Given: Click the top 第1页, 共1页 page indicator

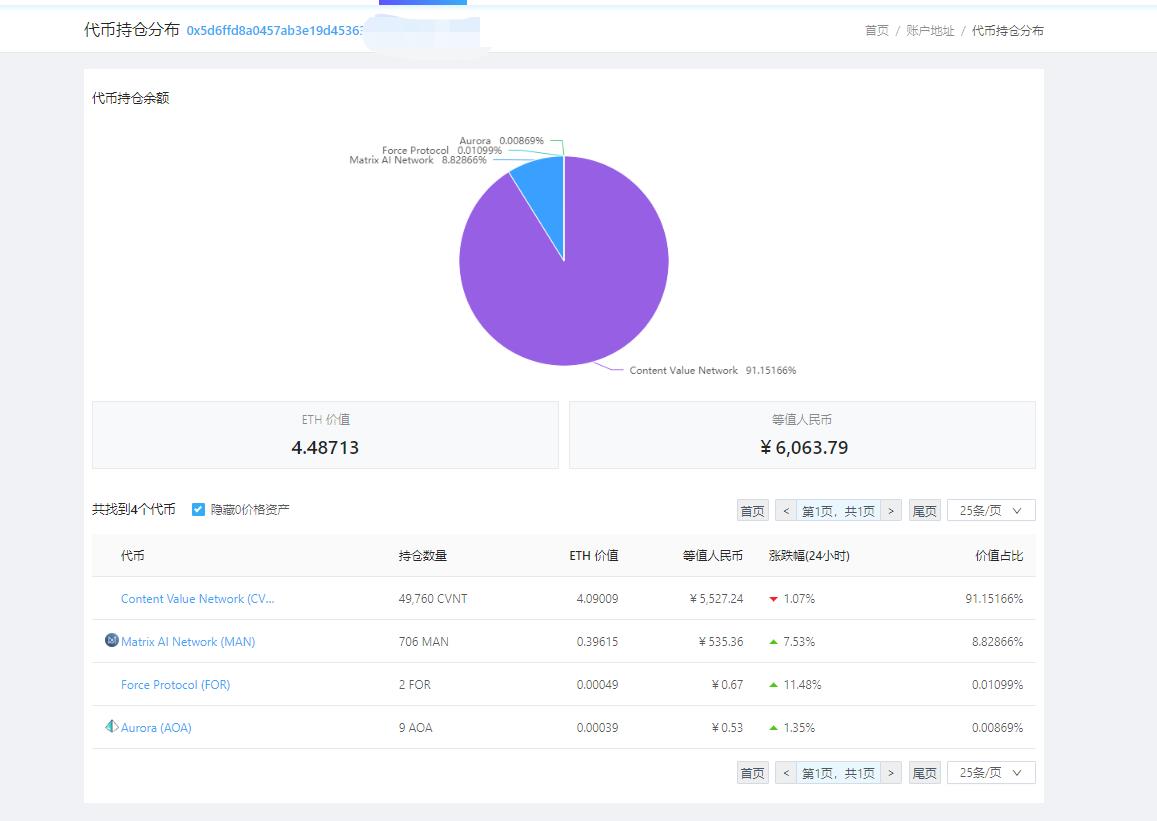Looking at the screenshot, I should click(838, 510).
